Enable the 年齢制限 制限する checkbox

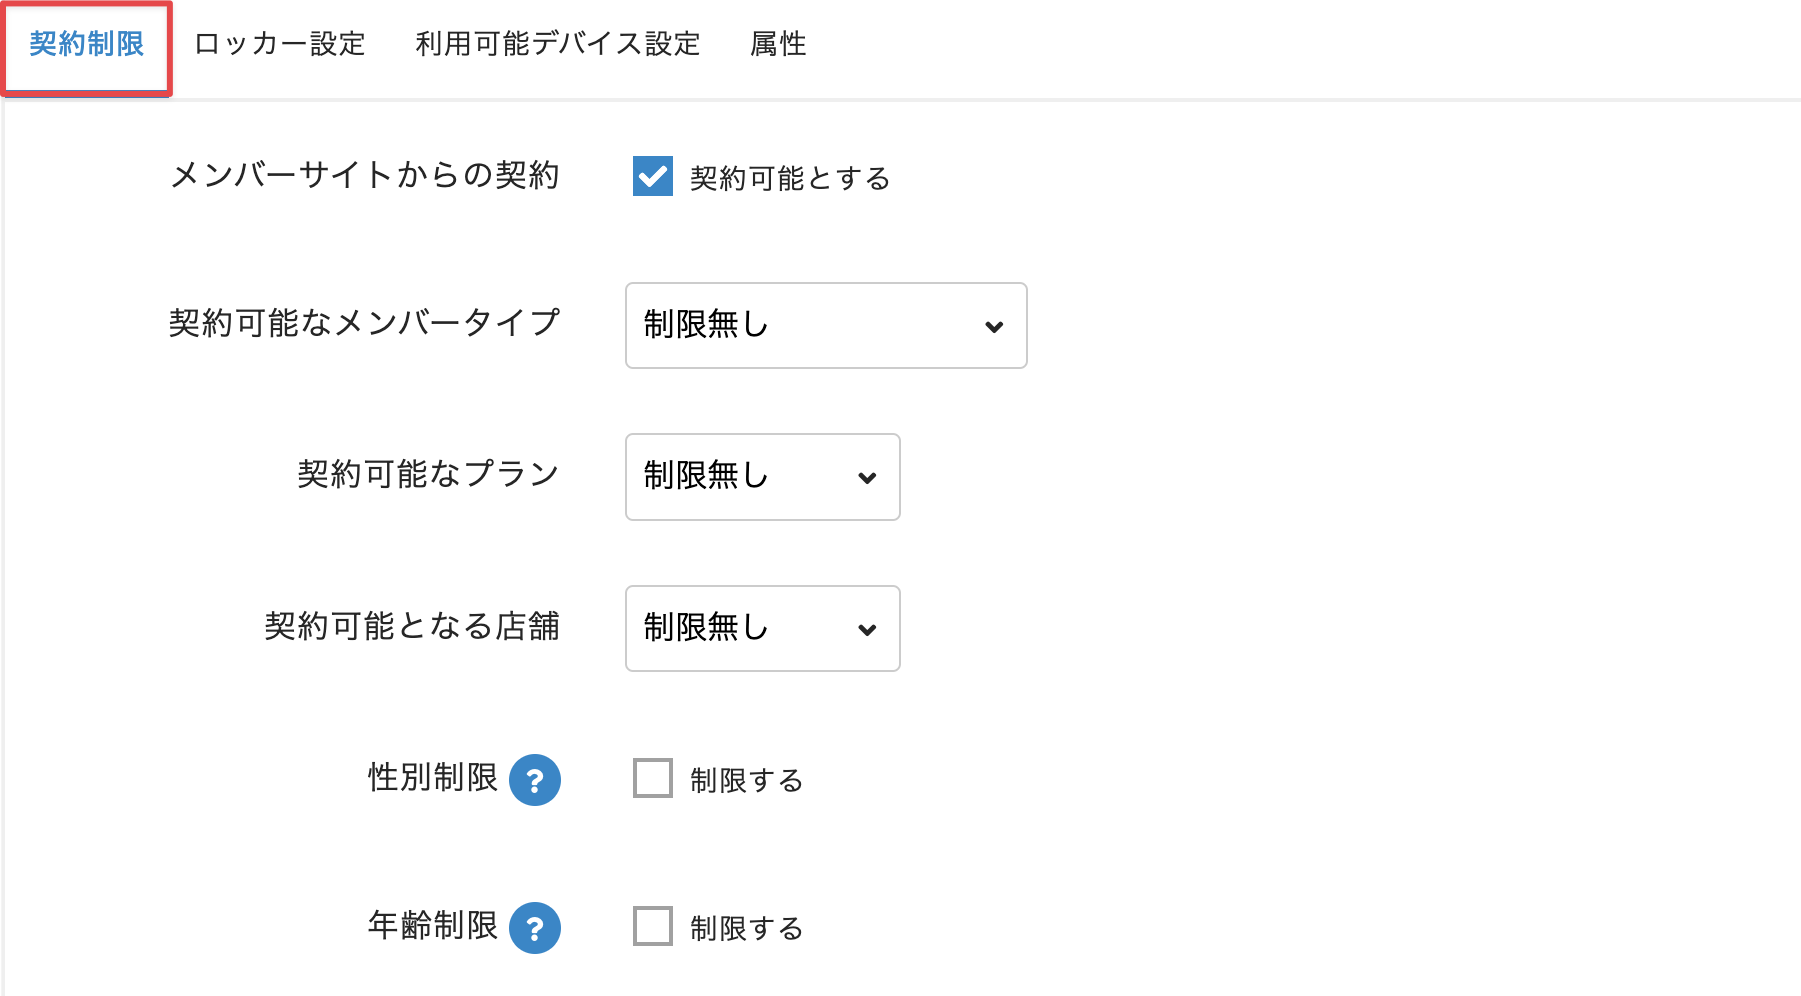coord(653,926)
